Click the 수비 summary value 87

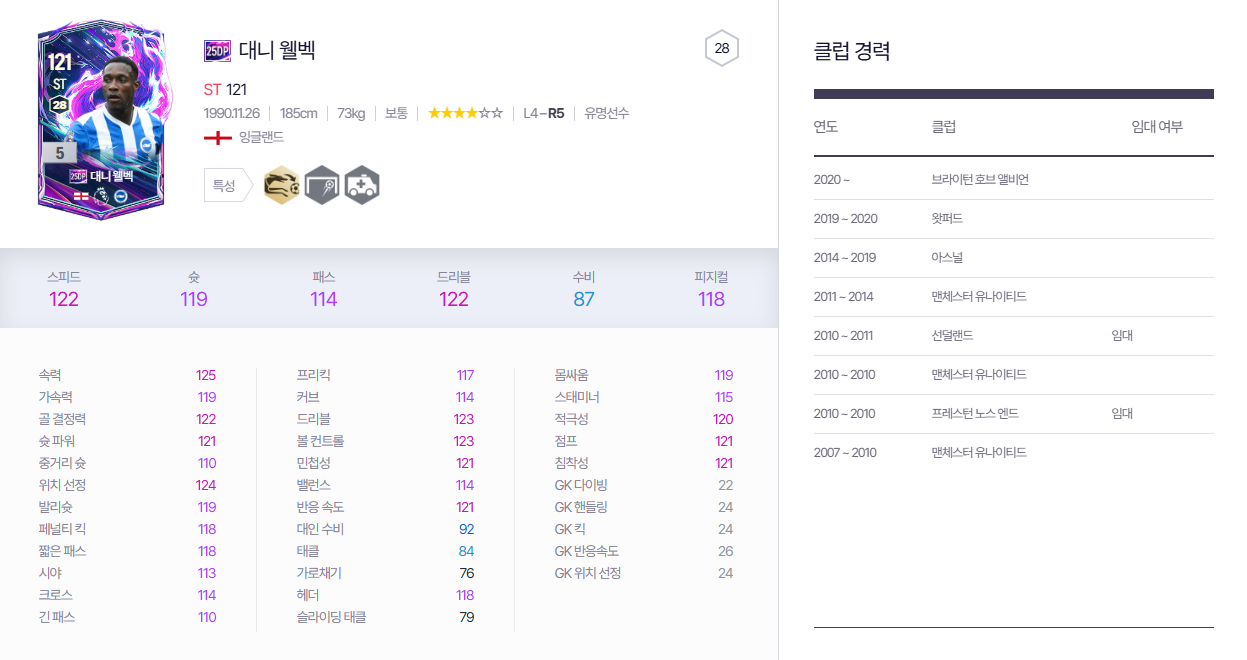(583, 299)
